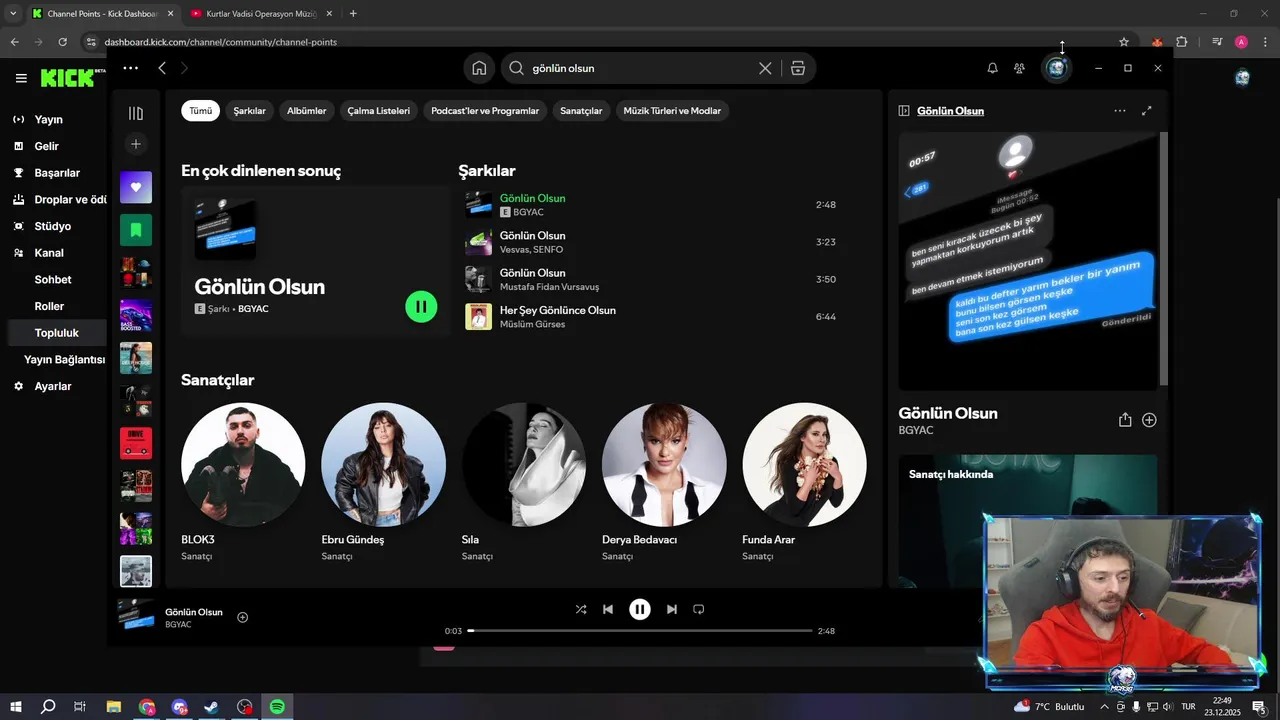The width and height of the screenshot is (1280, 720).
Task: Open a new Chrome tab
Action: [x=353, y=14]
